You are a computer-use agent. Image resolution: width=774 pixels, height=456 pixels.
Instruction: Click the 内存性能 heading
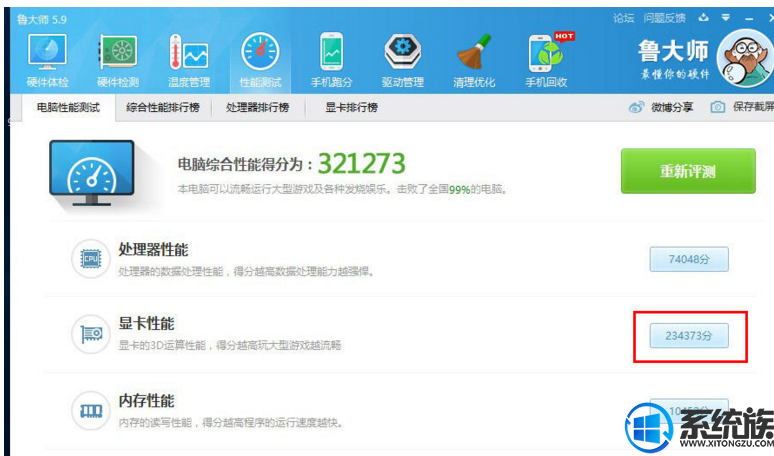(x=146, y=401)
